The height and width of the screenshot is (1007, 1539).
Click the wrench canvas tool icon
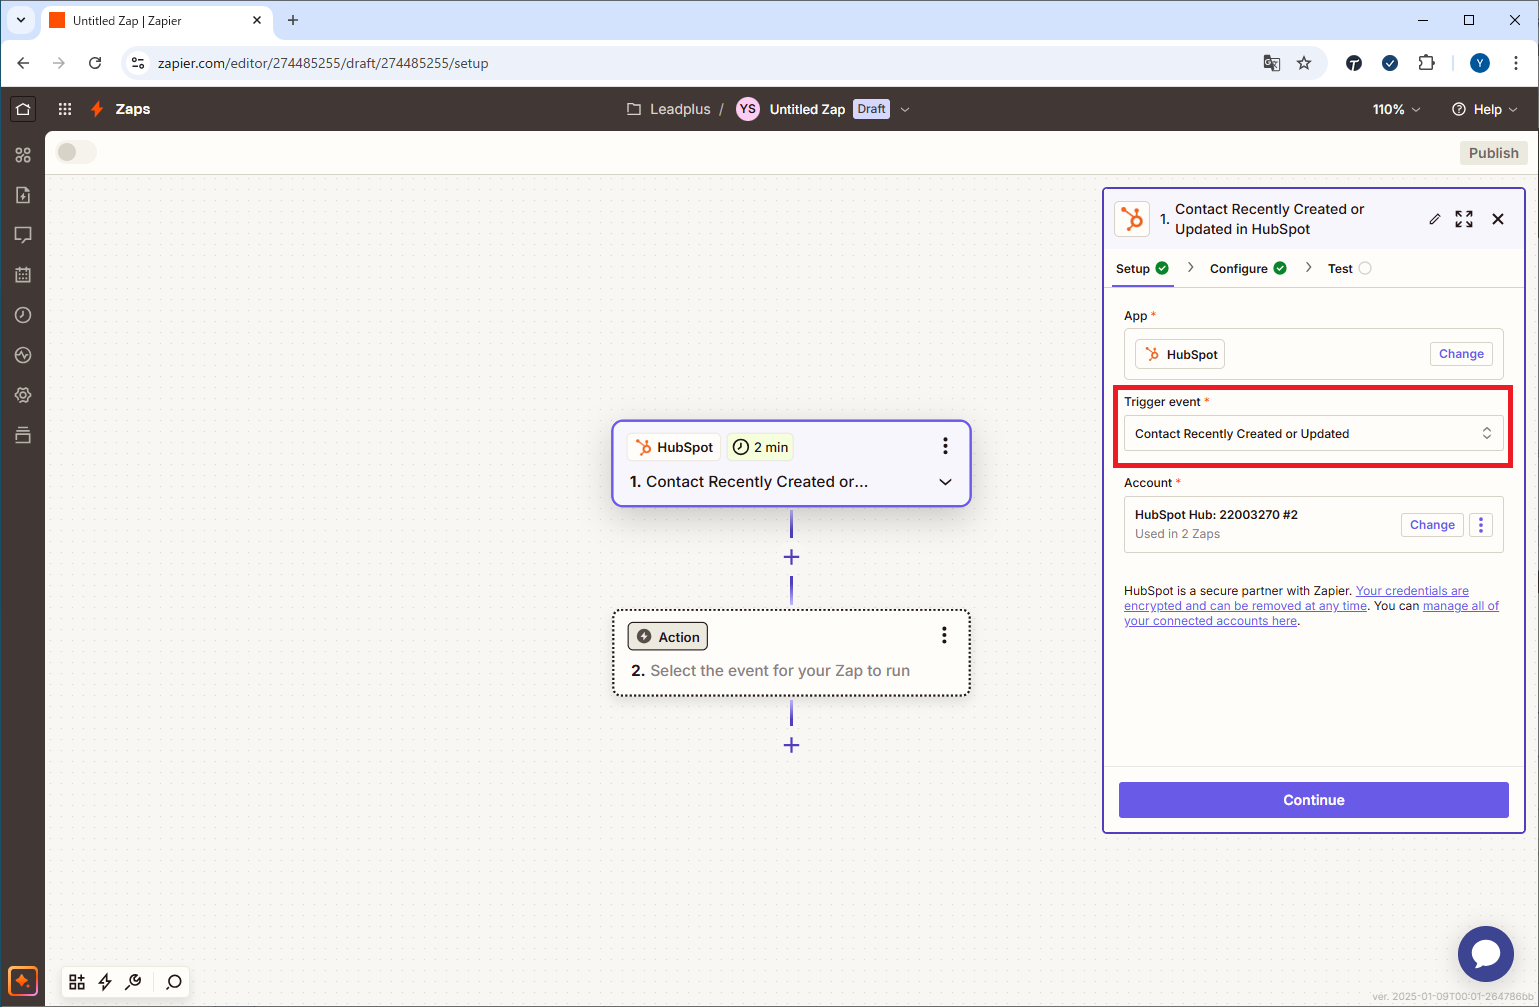pyautogui.click(x=133, y=982)
